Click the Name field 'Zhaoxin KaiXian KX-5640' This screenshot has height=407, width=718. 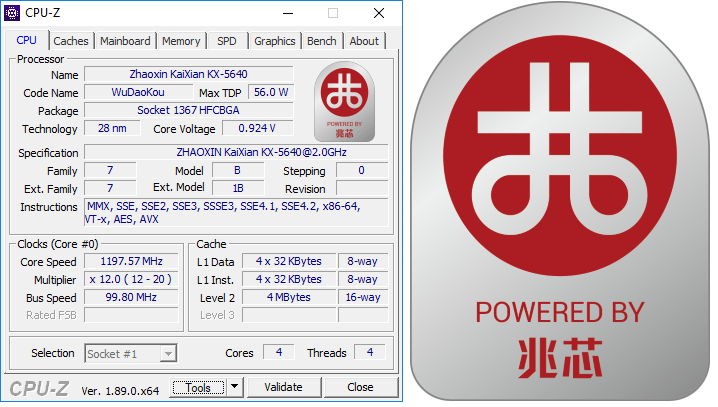click(x=189, y=74)
